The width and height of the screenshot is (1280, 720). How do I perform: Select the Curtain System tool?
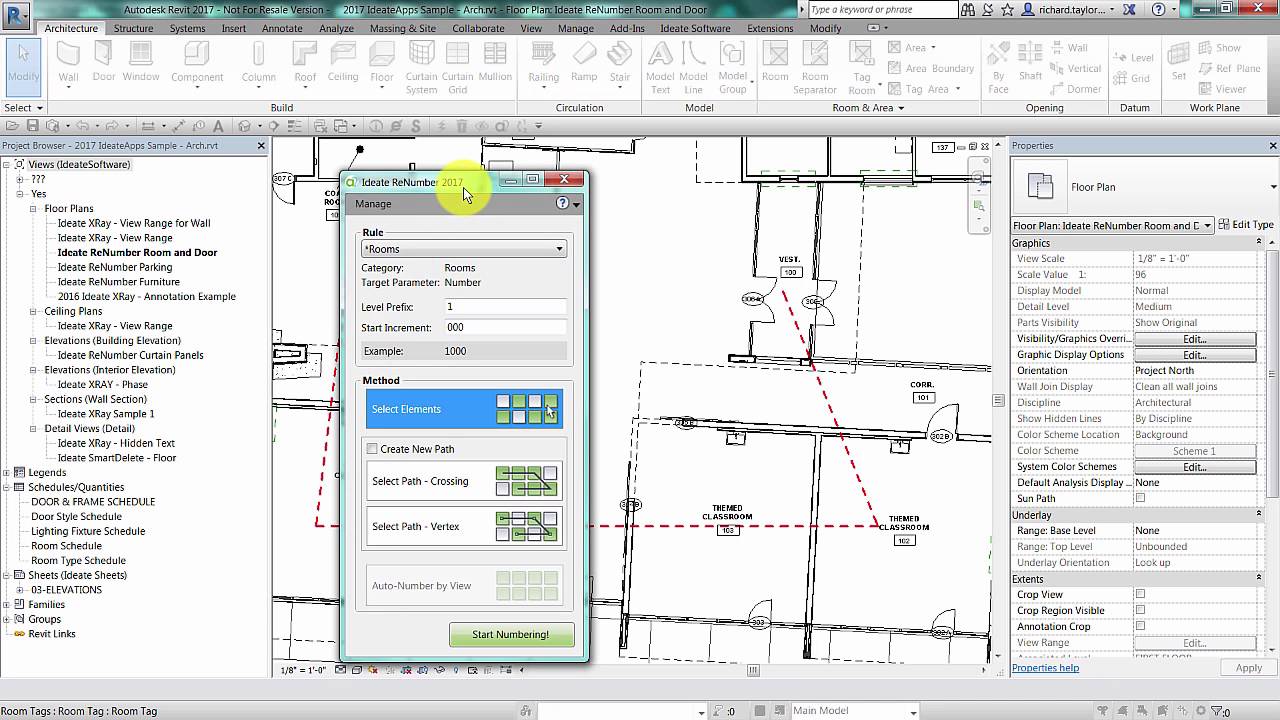tap(421, 68)
